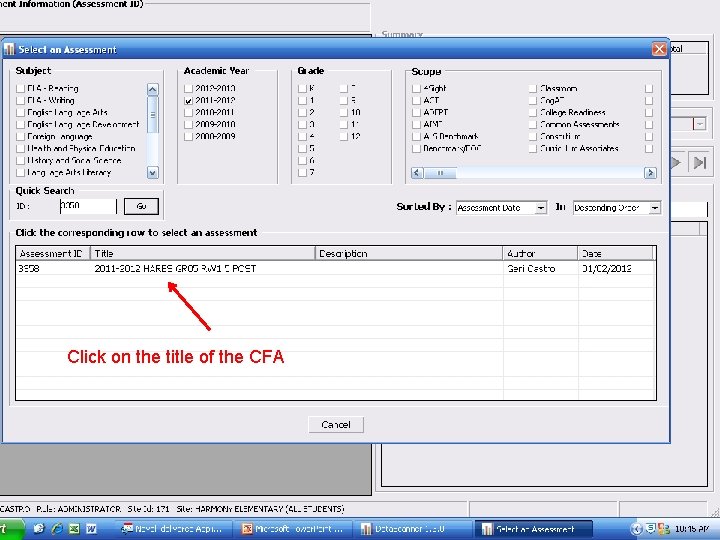This screenshot has height=540, width=720.
Task: Check grade 1 checkbox
Action: click(x=302, y=101)
